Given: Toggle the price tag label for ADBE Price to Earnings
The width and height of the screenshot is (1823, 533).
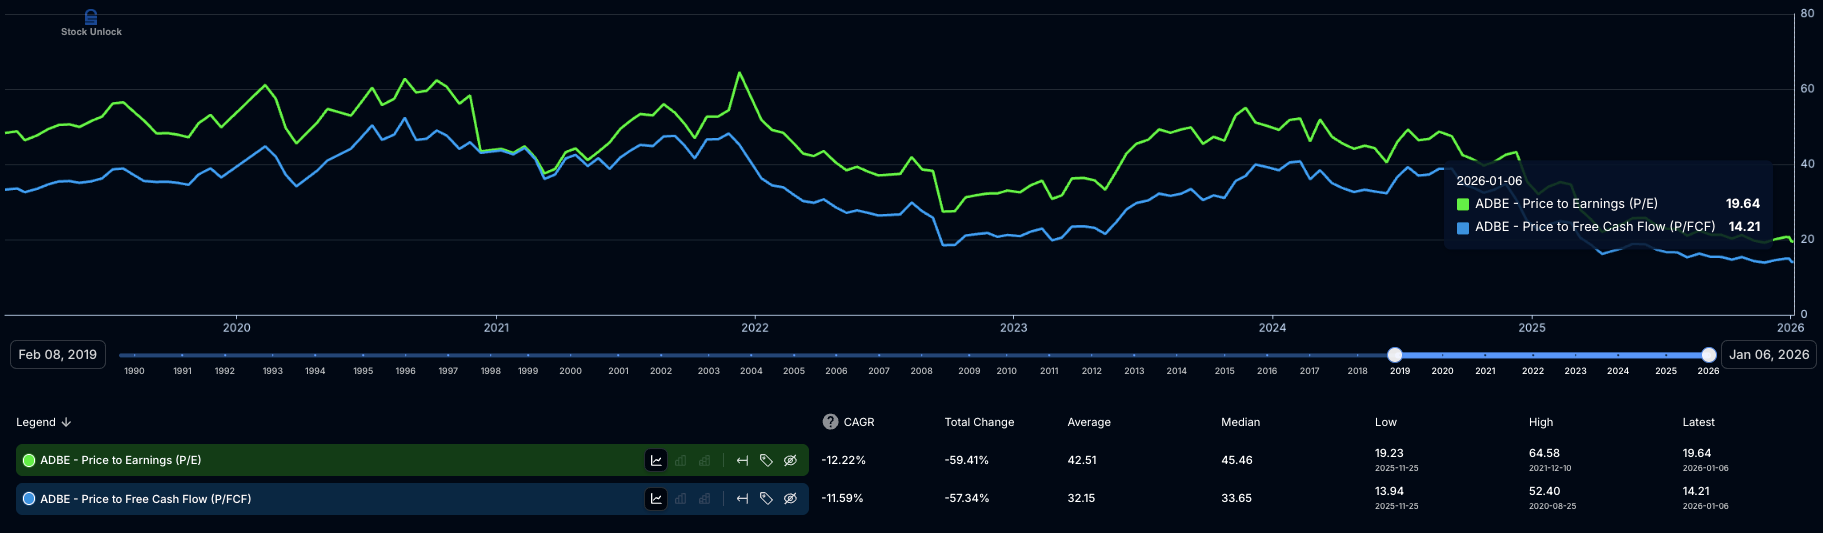Looking at the screenshot, I should pos(766,460).
